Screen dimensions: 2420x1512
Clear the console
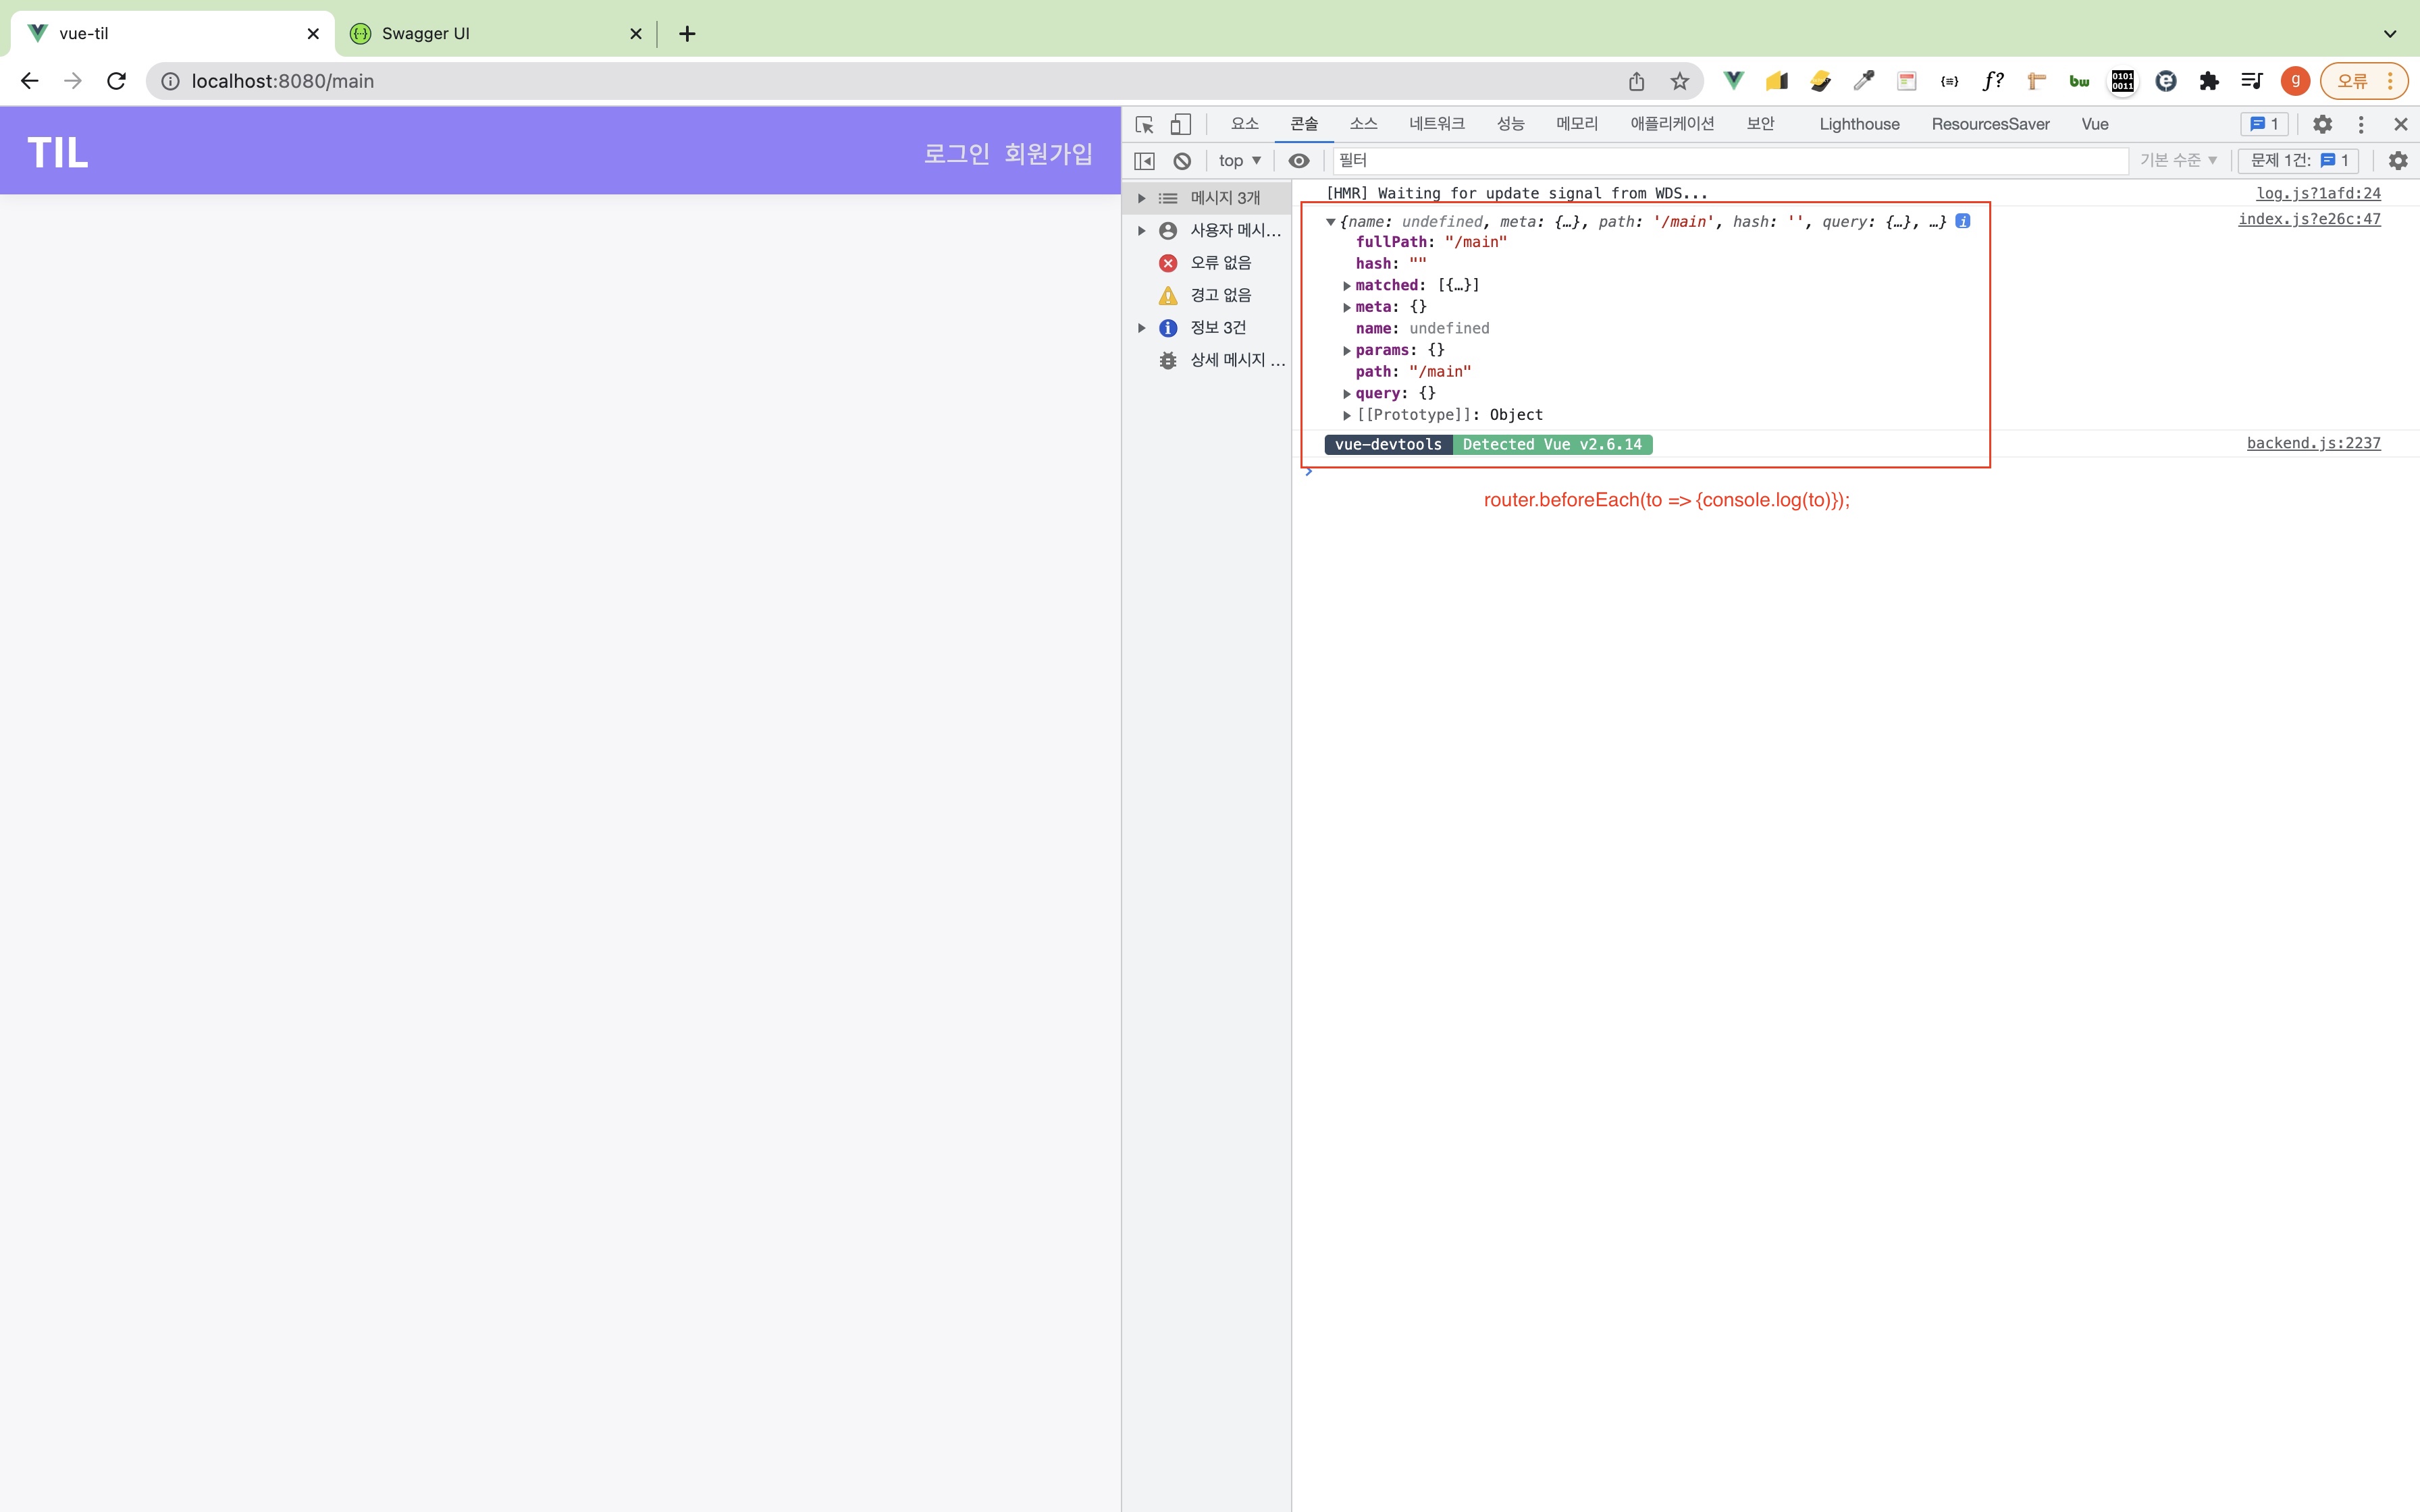pyautogui.click(x=1182, y=160)
